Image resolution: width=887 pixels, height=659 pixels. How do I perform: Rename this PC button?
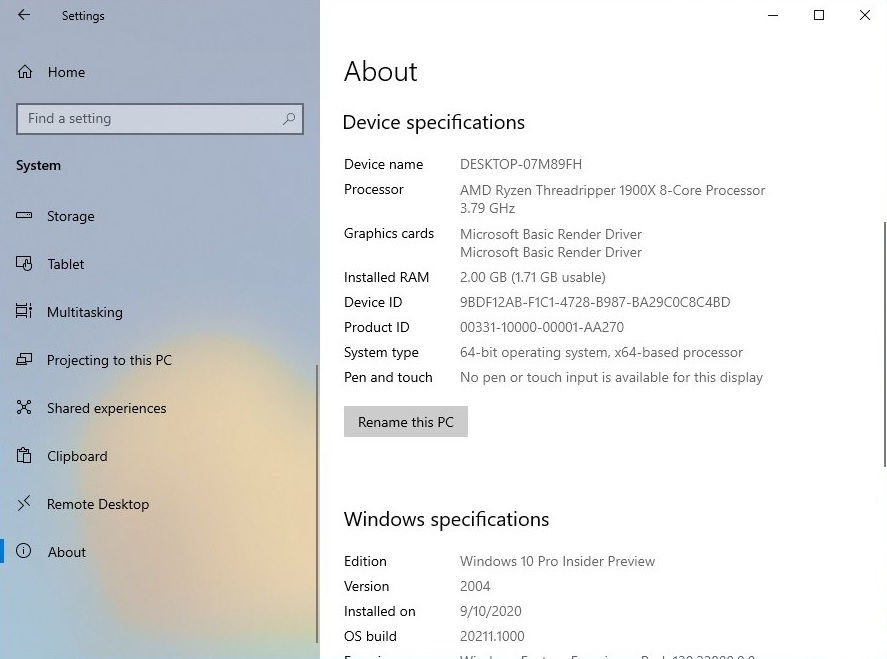click(406, 421)
